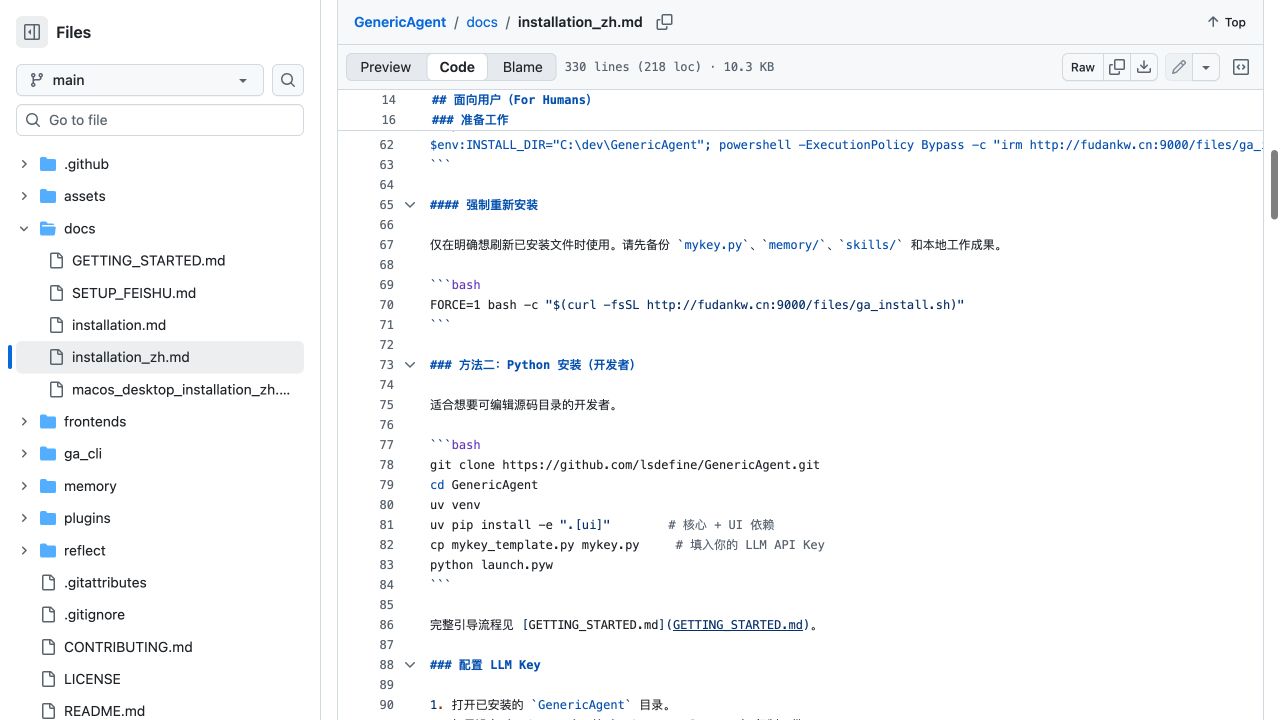The image size is (1280, 720).
Task: Collapse section at line 65
Action: click(409, 205)
